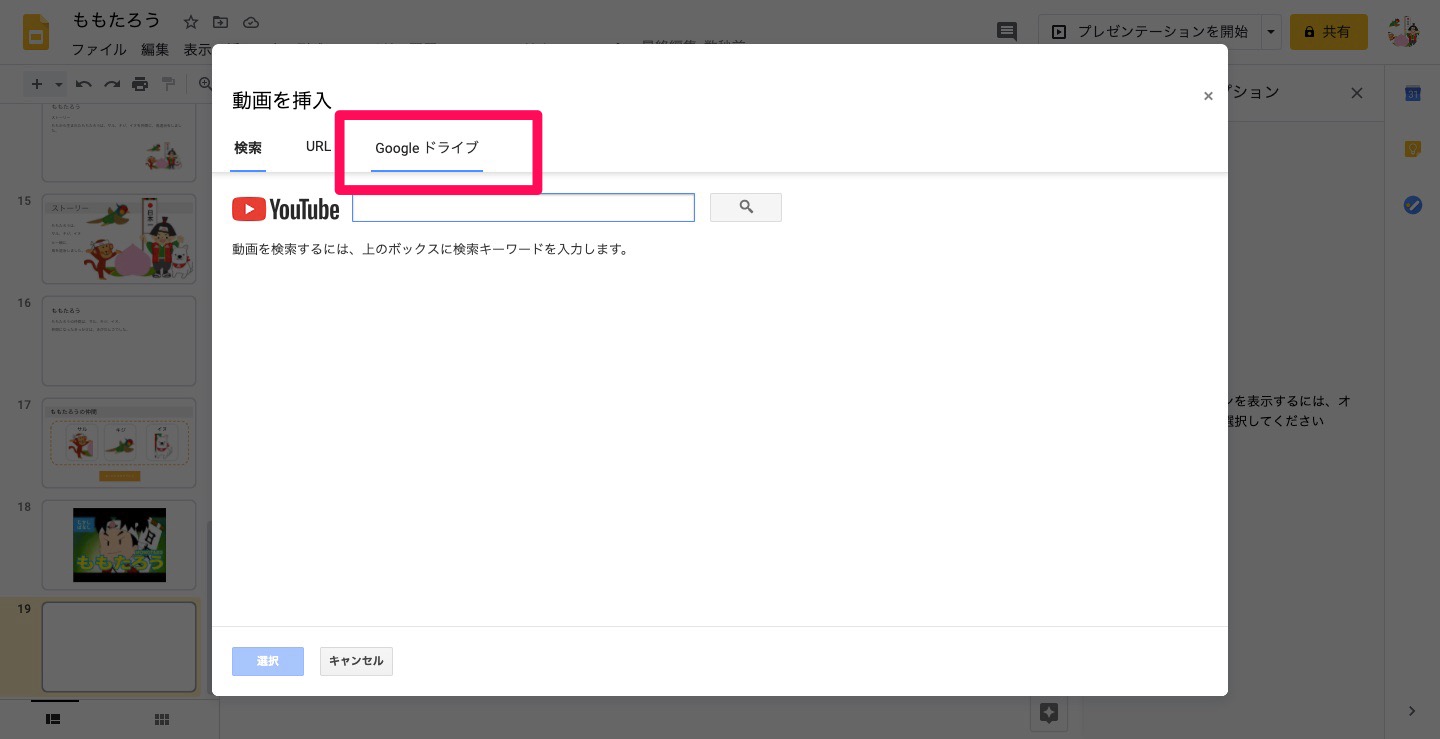Focus the YouTube search keyword box
1440x739 pixels.
coord(523,208)
